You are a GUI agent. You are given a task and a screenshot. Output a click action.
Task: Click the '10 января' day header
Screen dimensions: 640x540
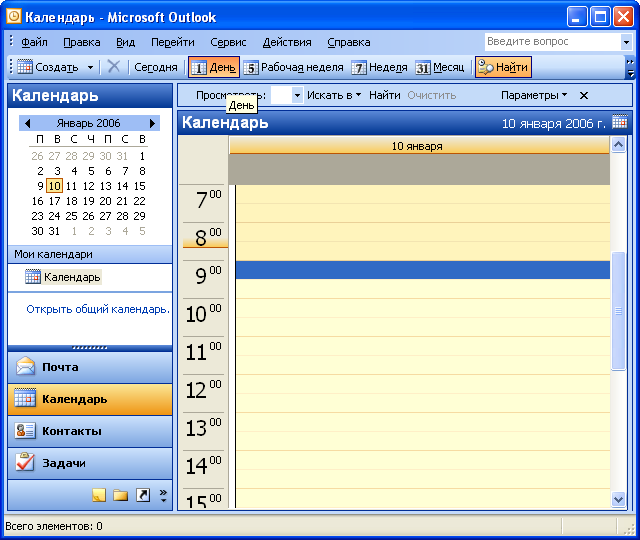point(419,146)
